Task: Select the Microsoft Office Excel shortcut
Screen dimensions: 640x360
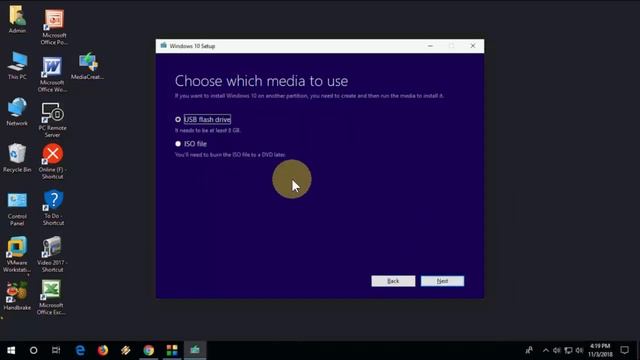Action: click(x=51, y=297)
